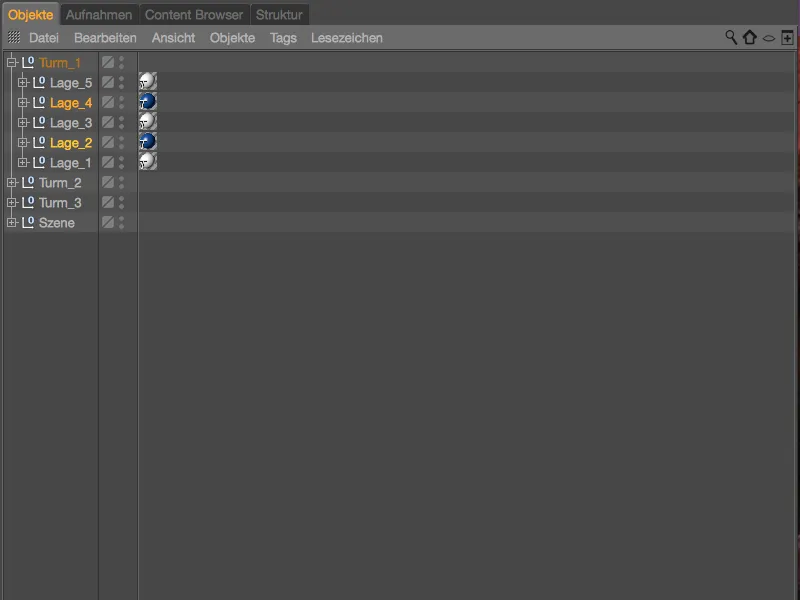Click the layer square icon for Turm_1
800x600 pixels.
pyautogui.click(x=108, y=62)
